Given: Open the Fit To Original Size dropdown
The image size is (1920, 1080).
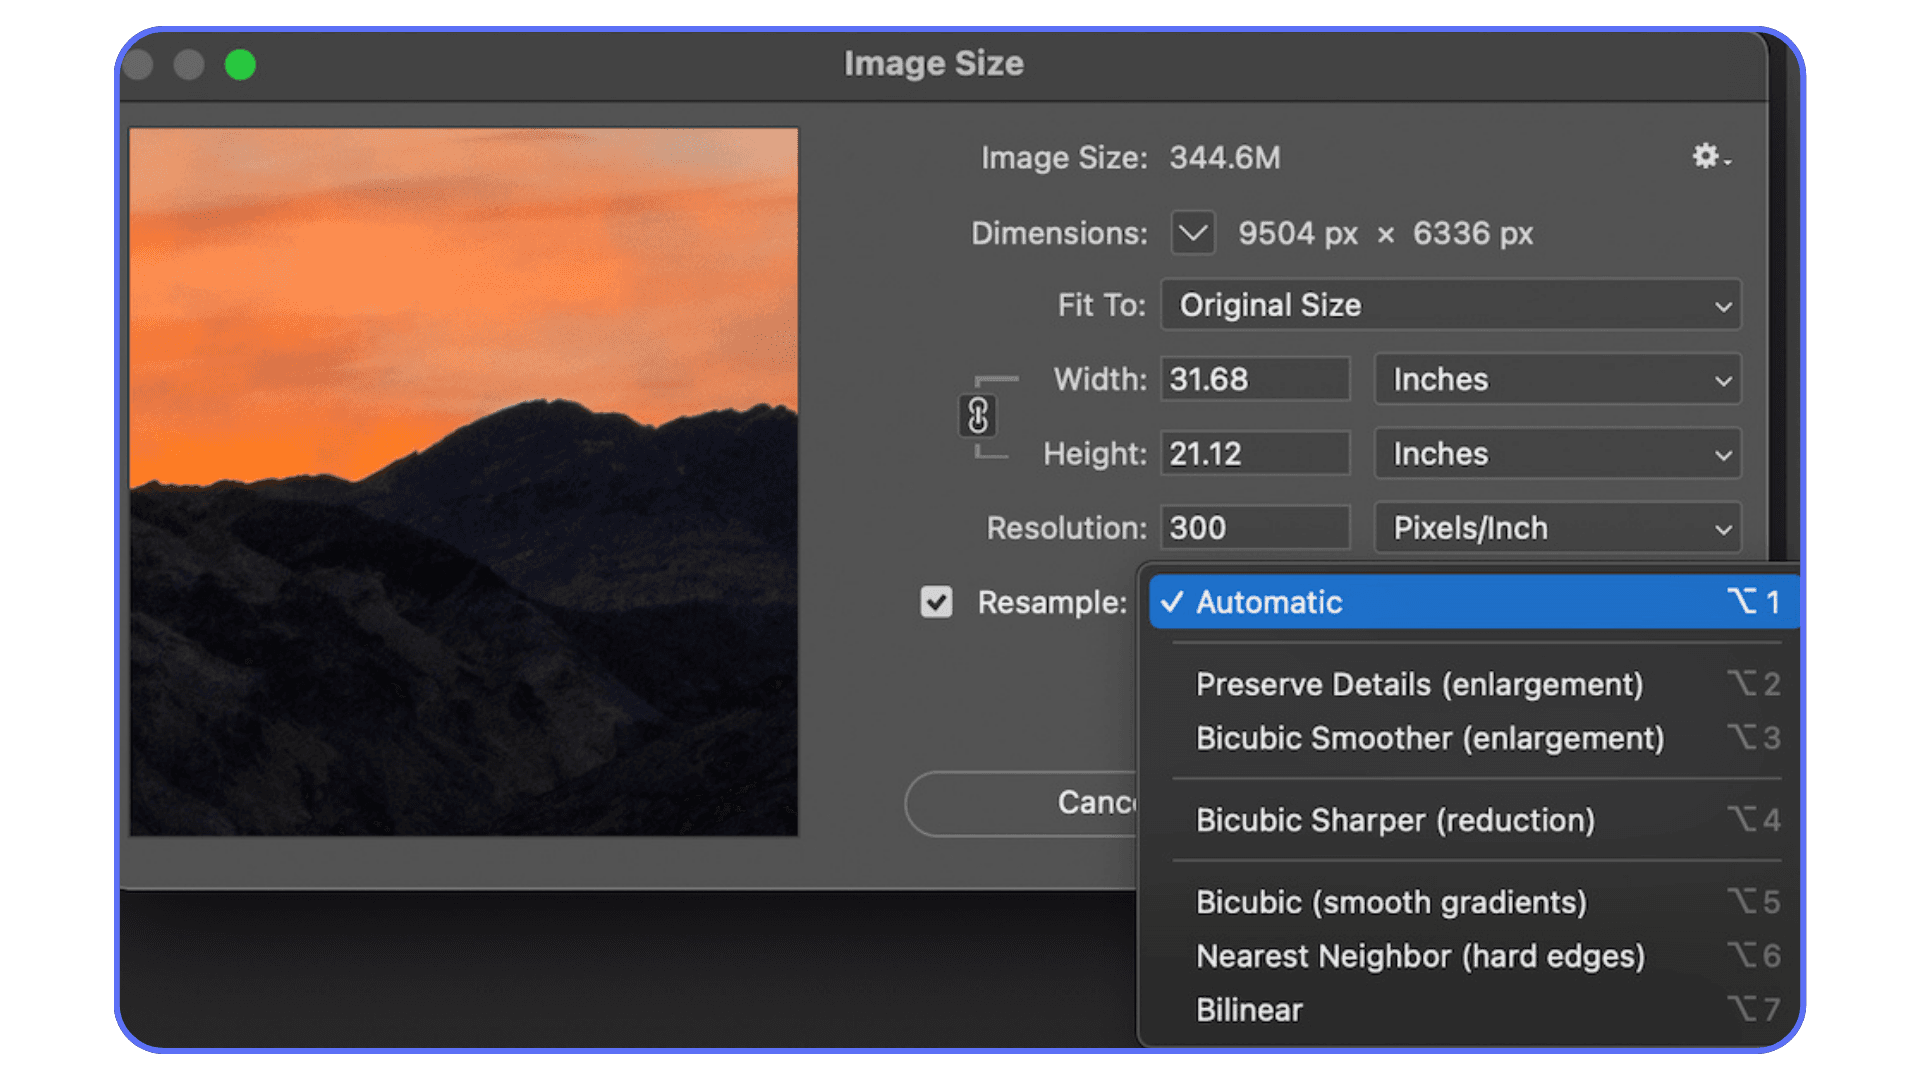Looking at the screenshot, I should pos(1451,305).
